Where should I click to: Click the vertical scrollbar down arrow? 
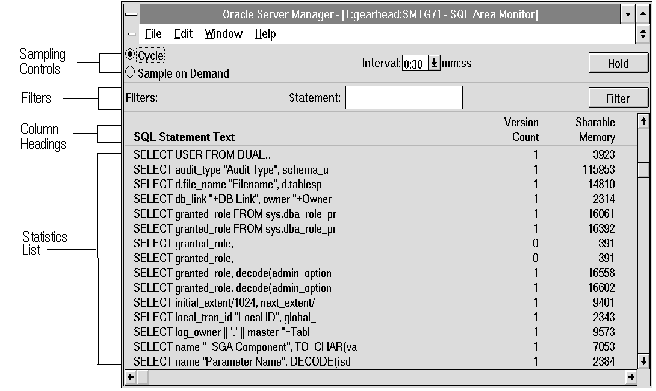(643, 361)
